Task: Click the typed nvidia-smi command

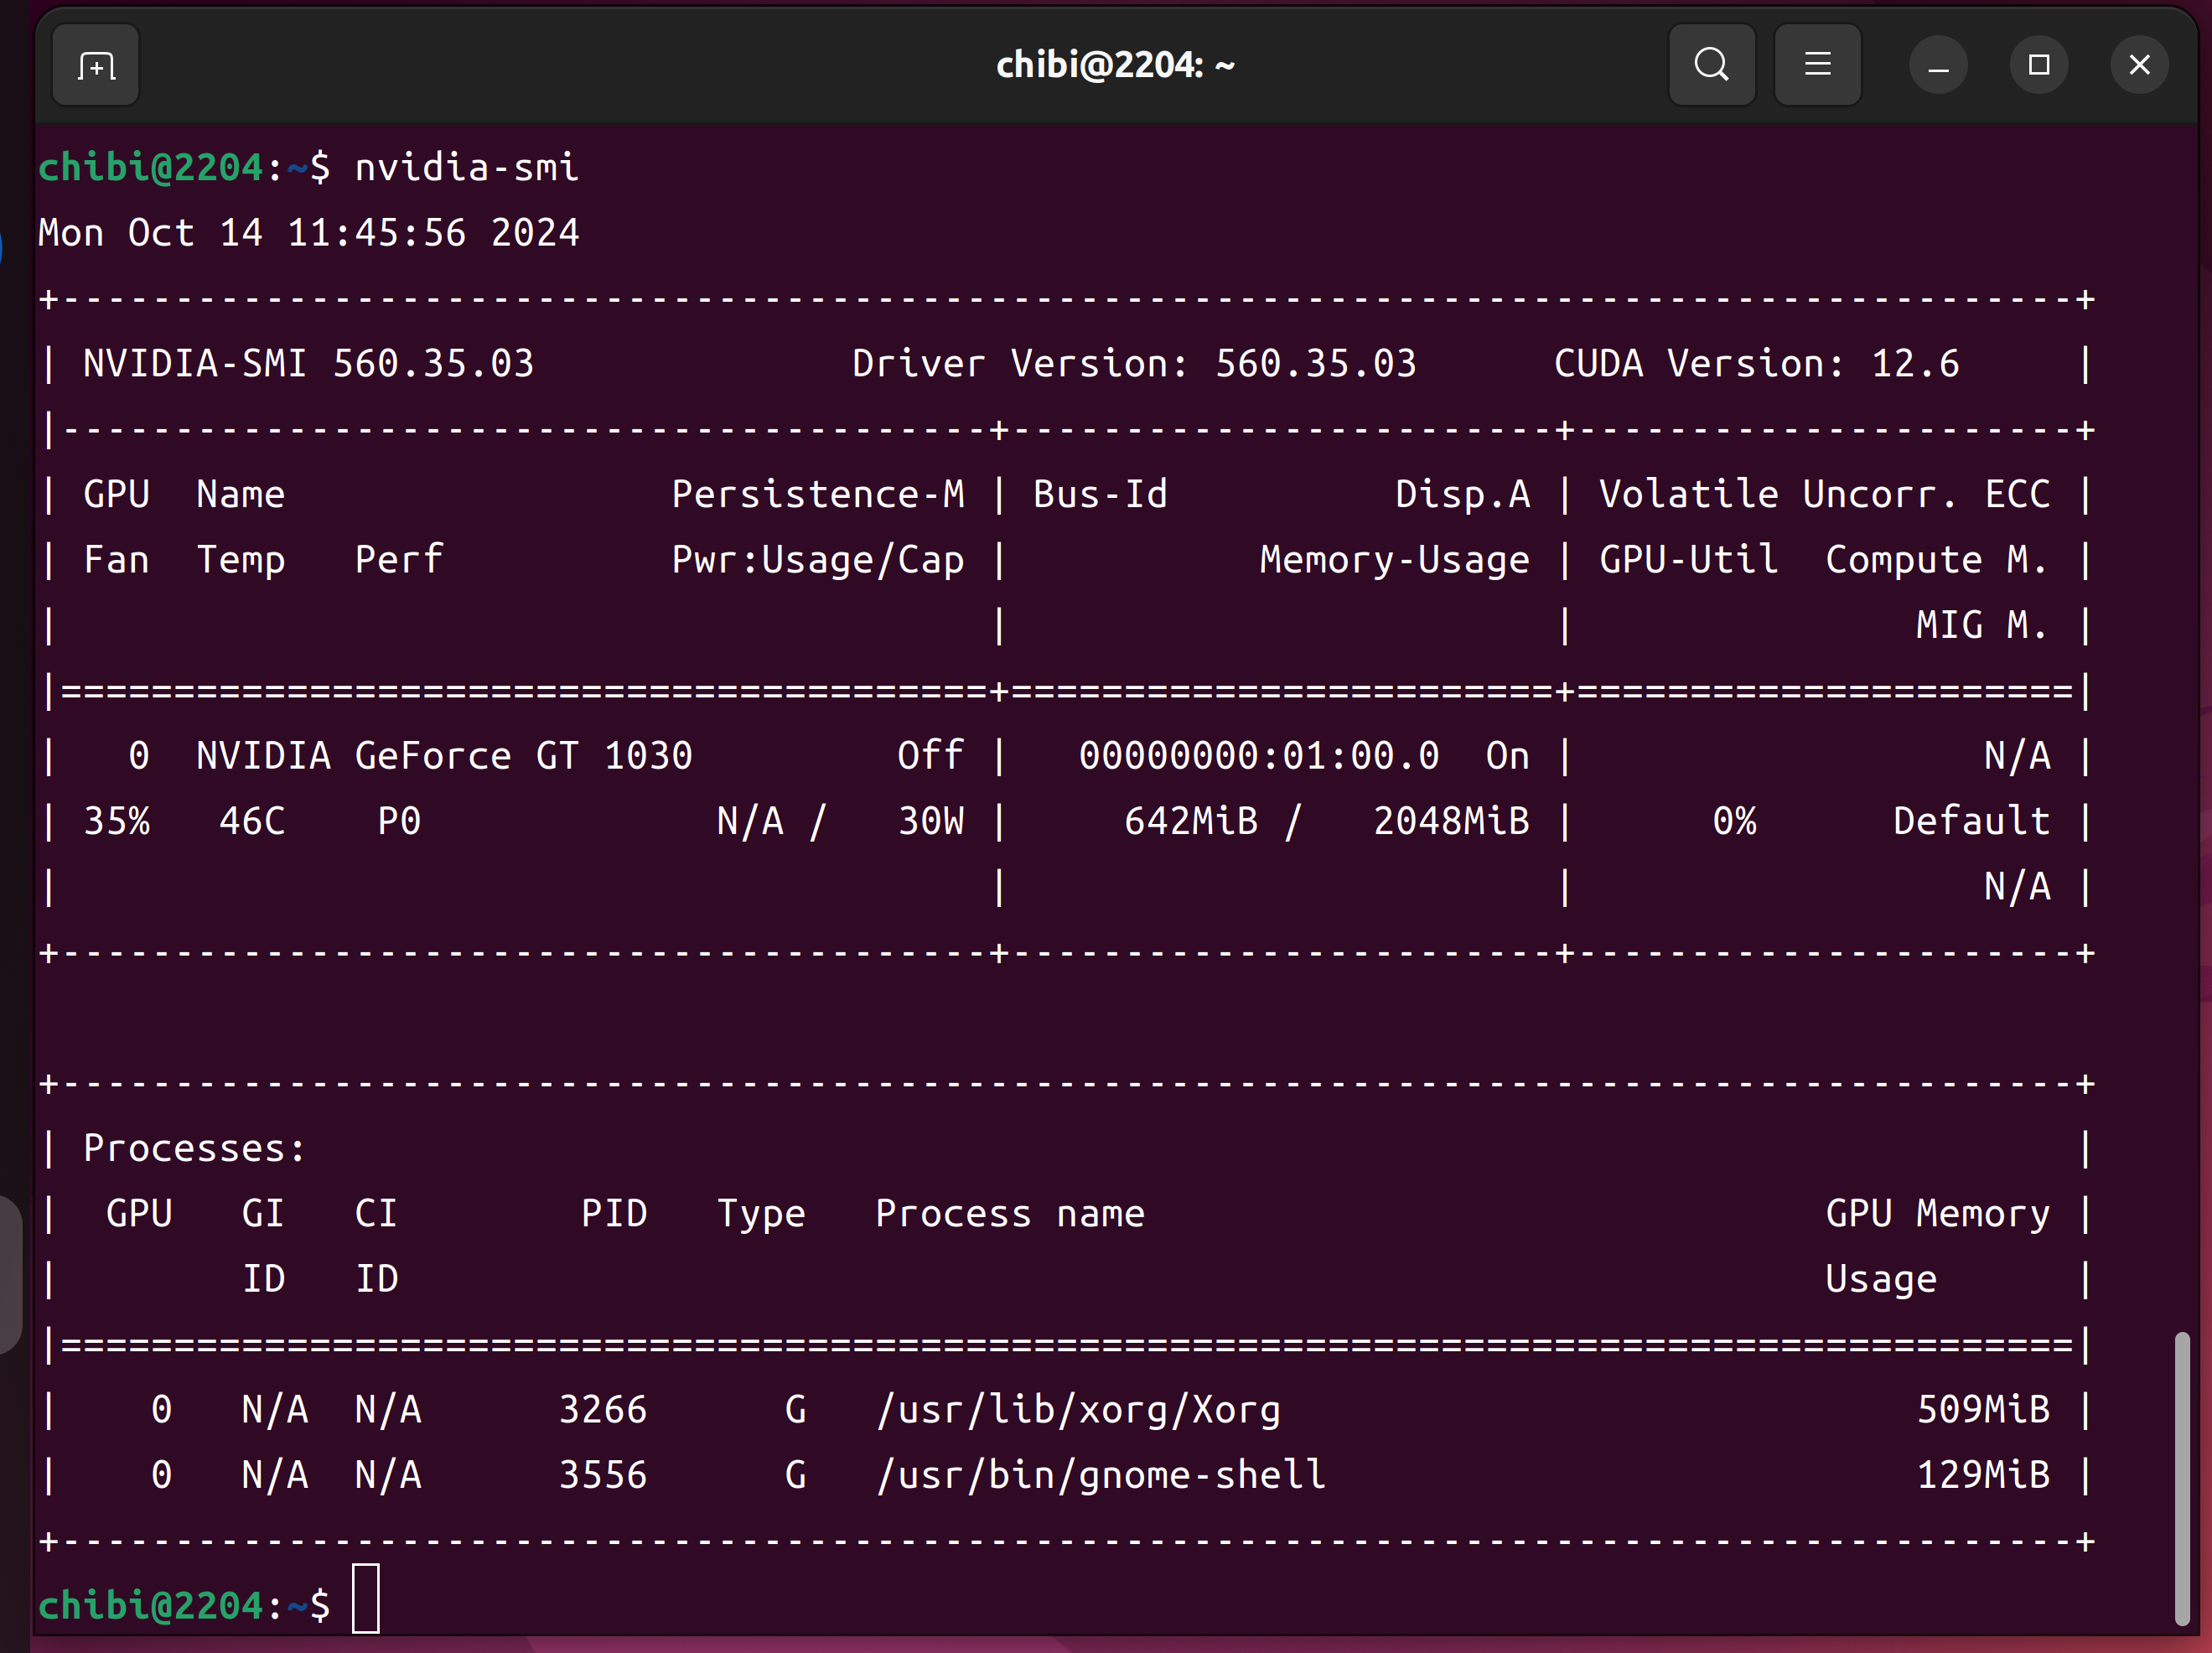Action: pos(466,168)
